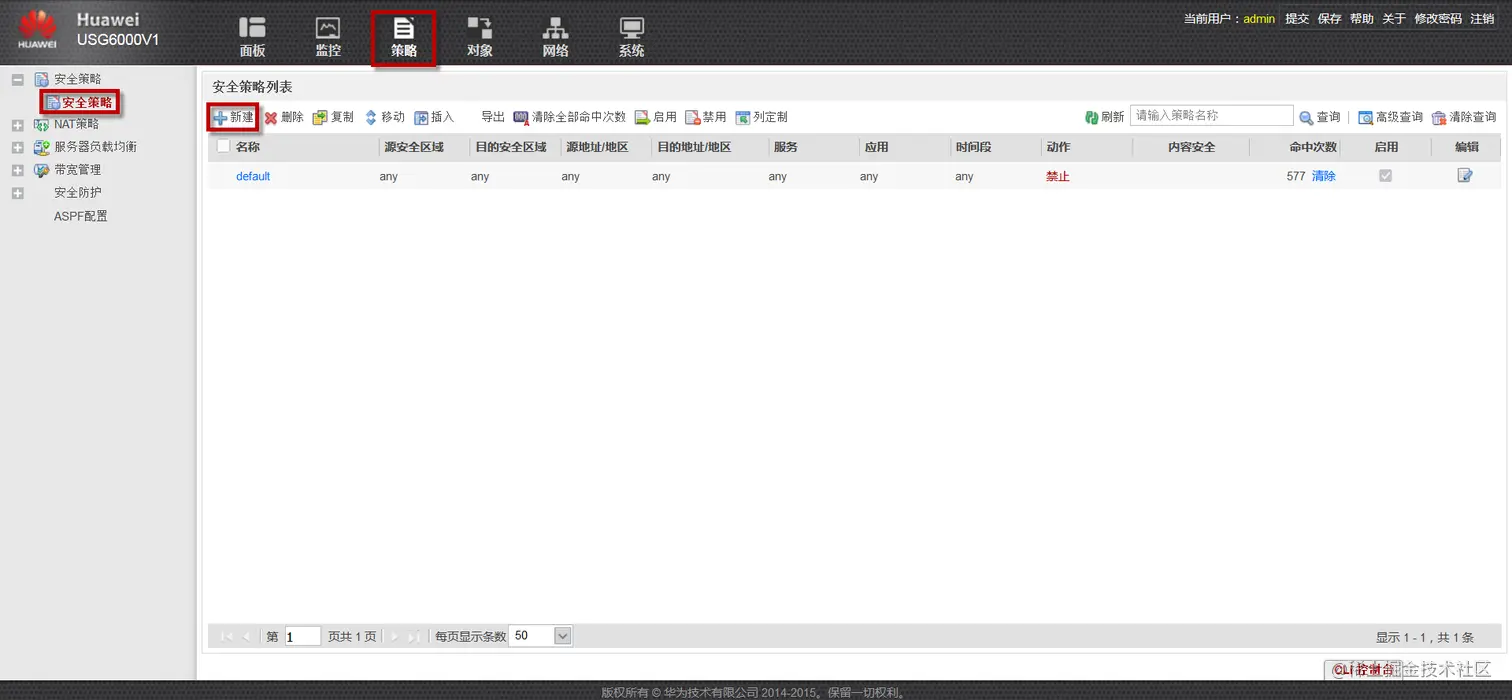Expand the NAT策略 tree node
This screenshot has width=1512, height=700.
17,125
